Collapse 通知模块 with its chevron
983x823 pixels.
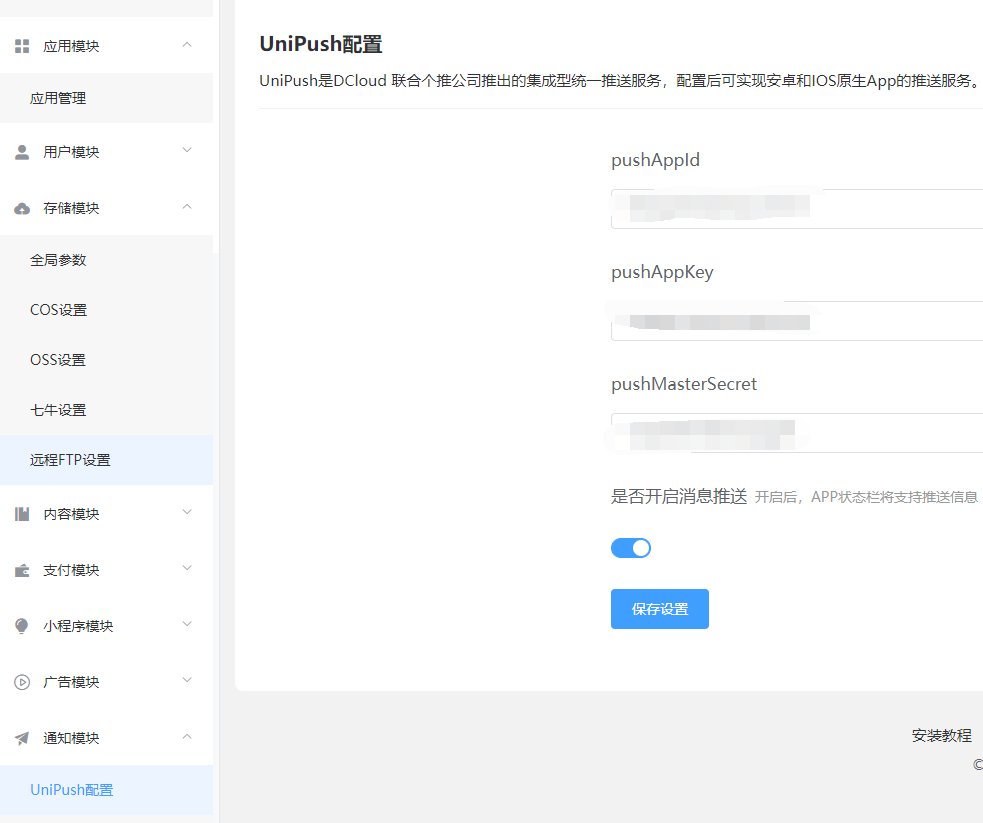[187, 737]
